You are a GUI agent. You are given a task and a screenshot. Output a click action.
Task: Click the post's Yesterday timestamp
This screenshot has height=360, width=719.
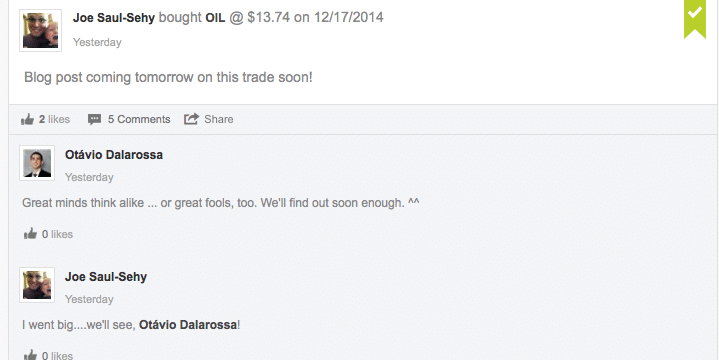pyautogui.click(x=97, y=42)
